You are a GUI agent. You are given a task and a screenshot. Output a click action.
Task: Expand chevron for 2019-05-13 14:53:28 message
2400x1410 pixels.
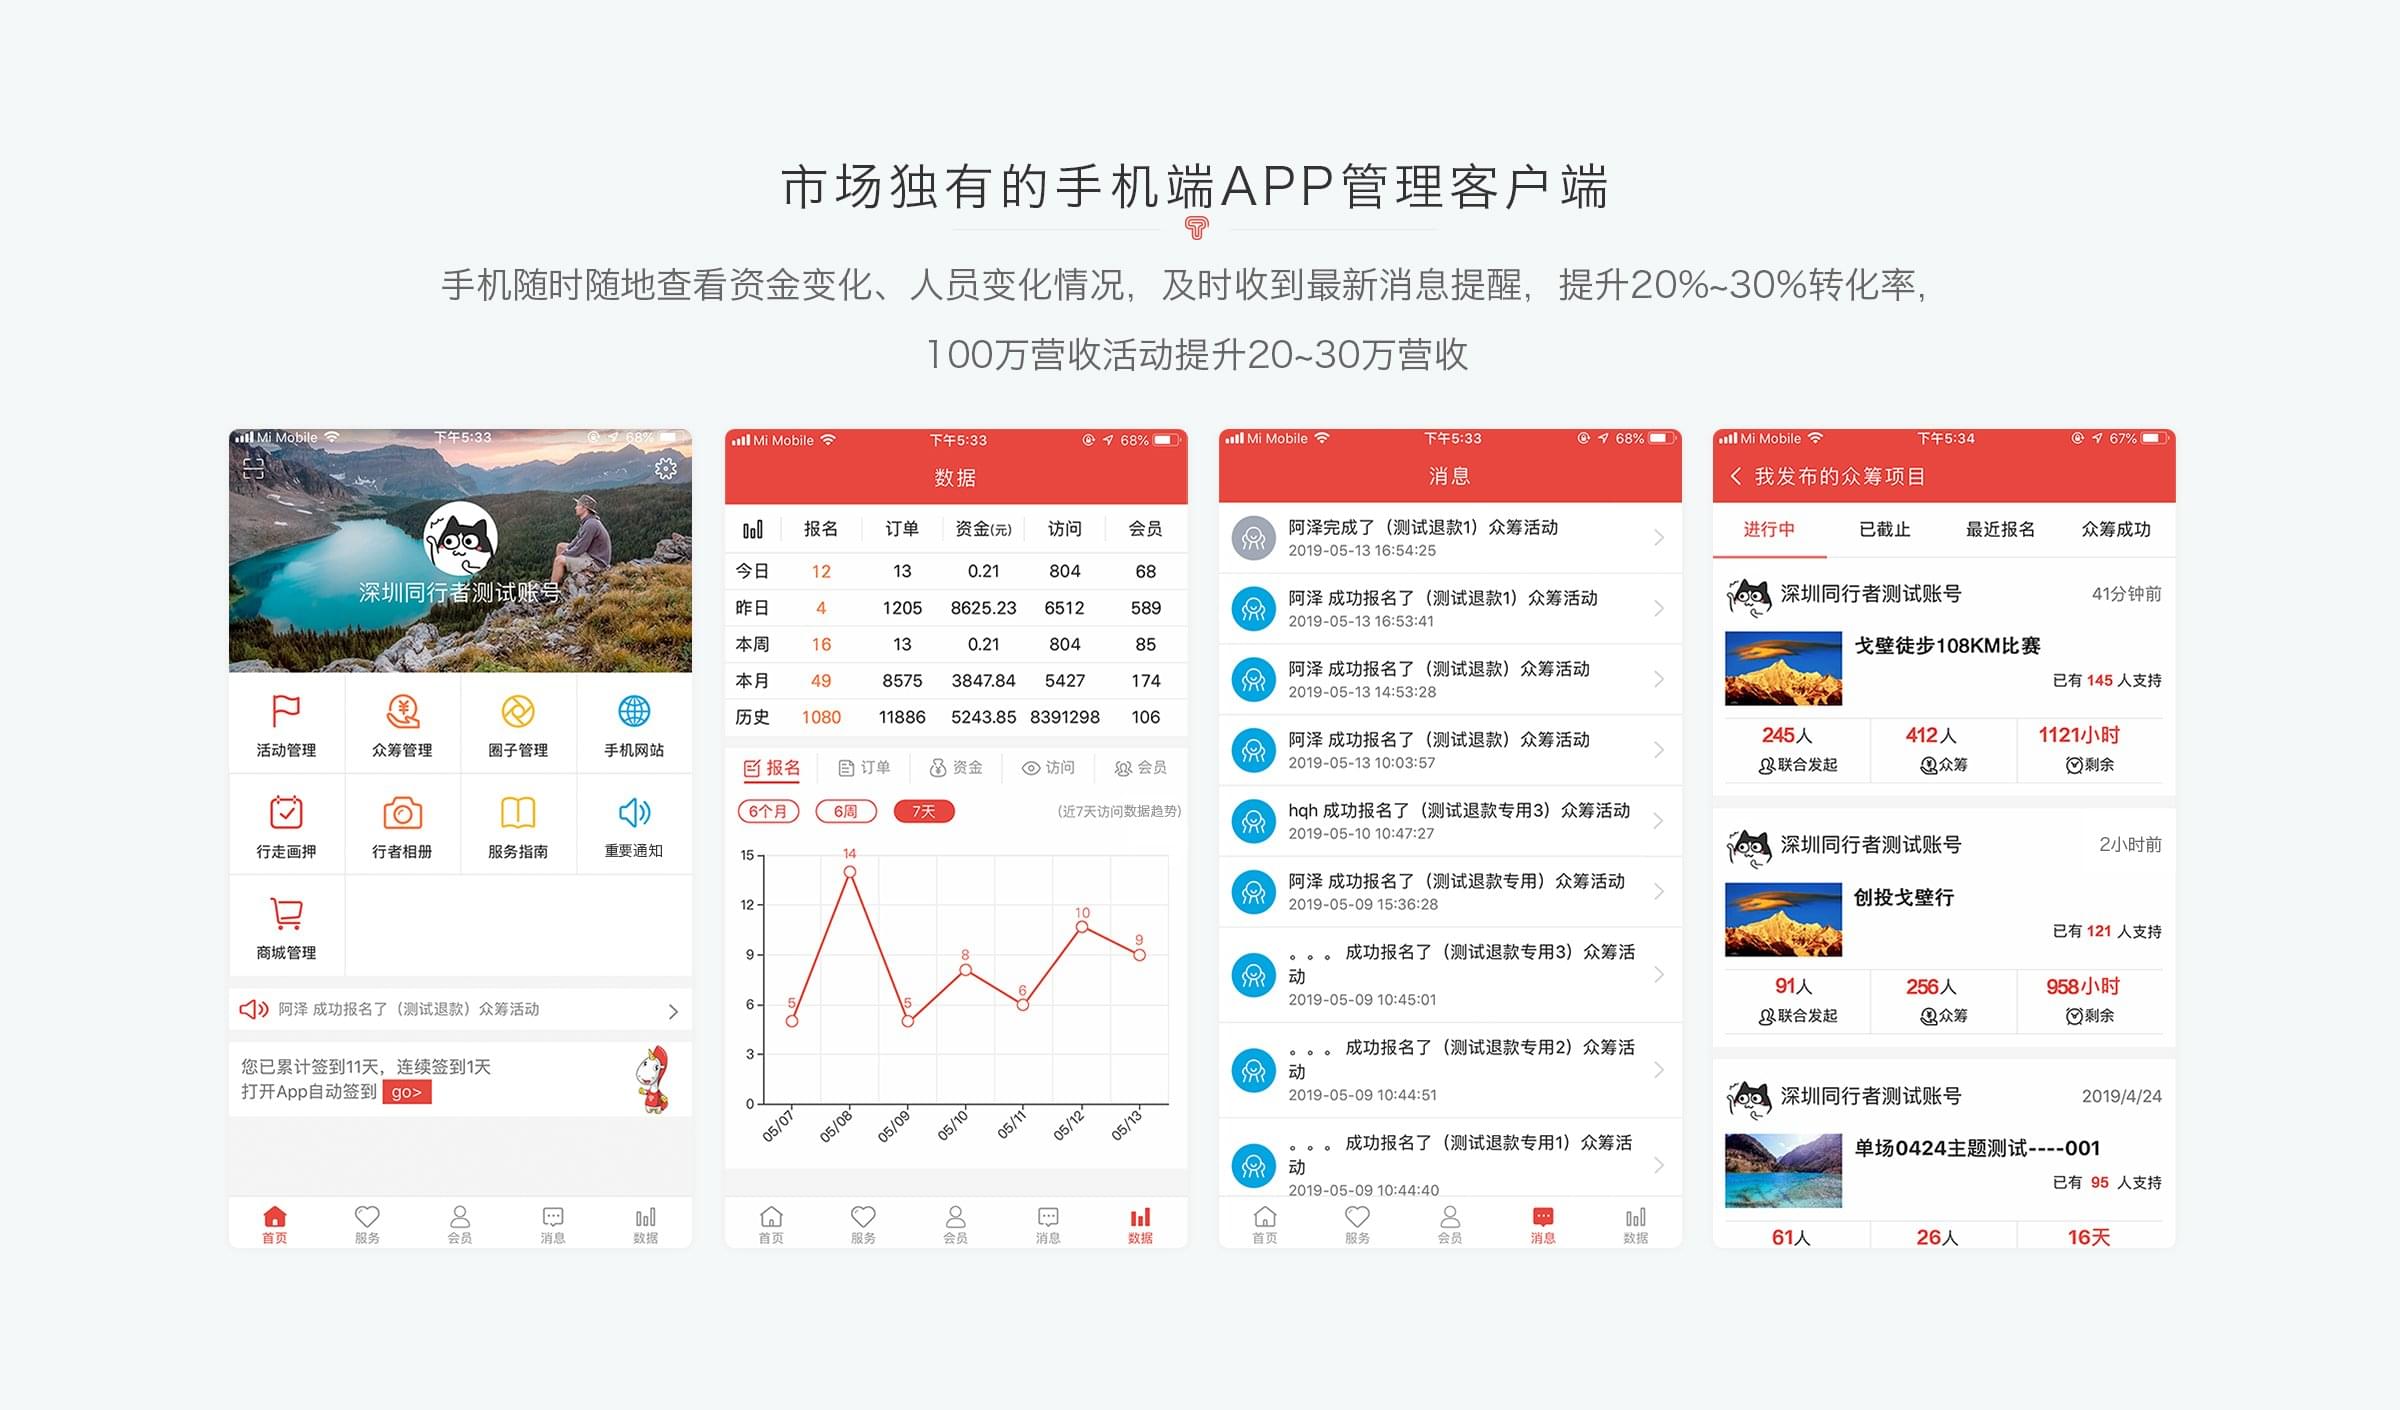point(1659,679)
